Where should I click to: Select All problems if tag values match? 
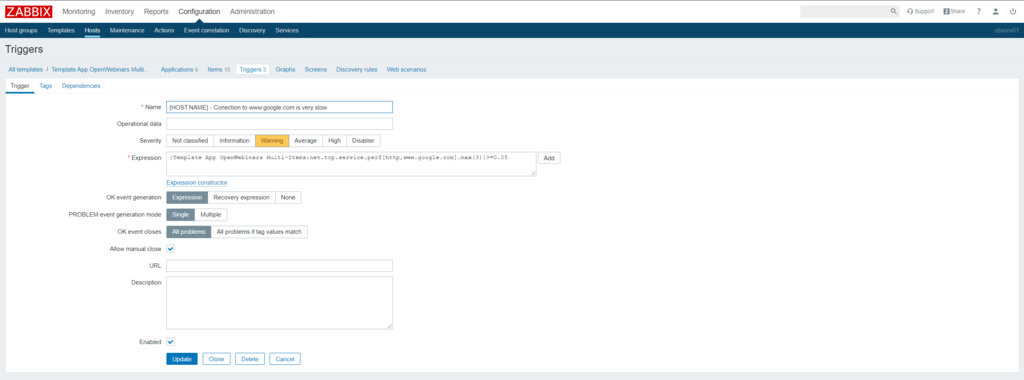(x=259, y=232)
